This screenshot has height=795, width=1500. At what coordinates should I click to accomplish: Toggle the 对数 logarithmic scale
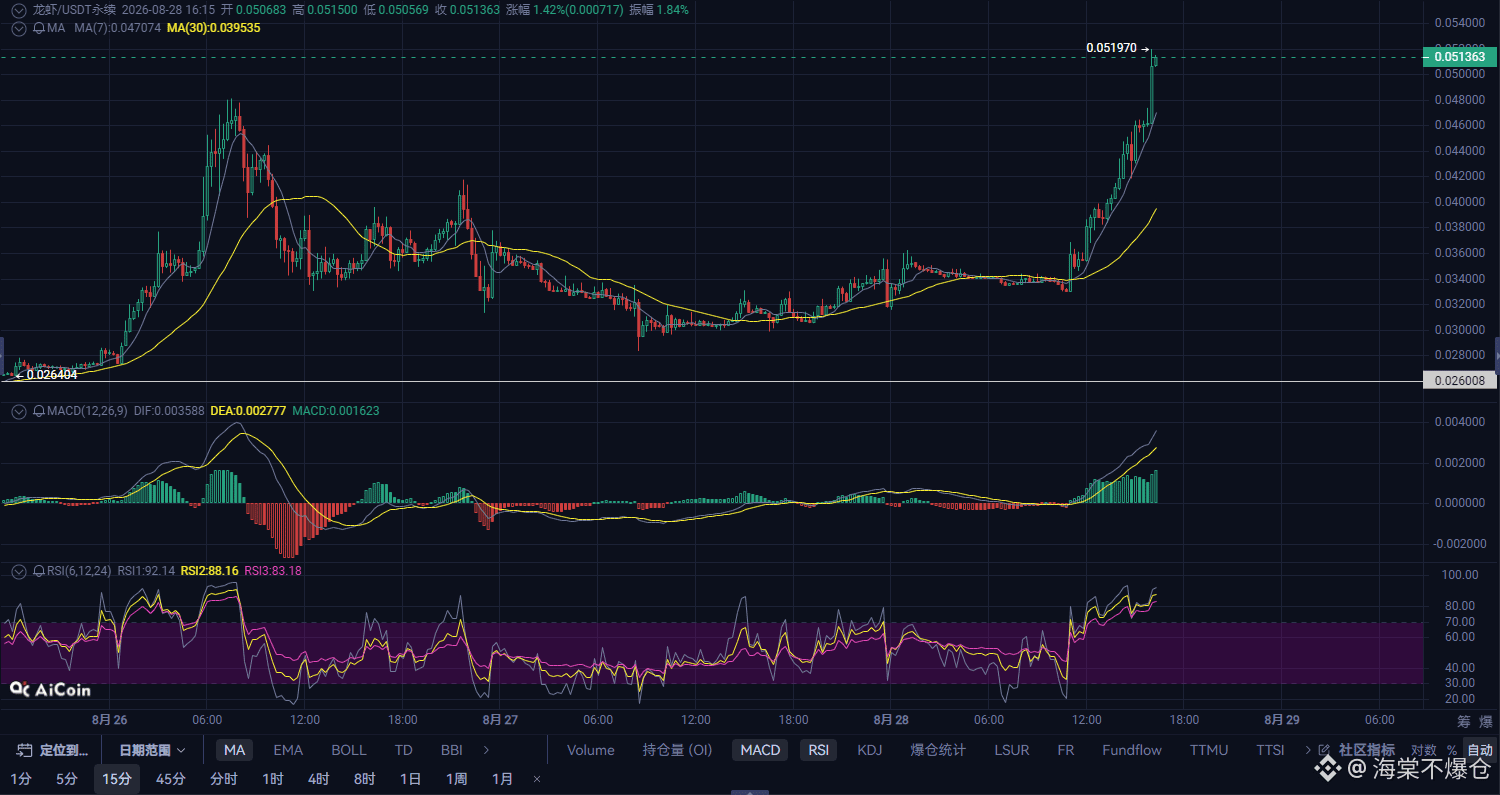point(1424,750)
